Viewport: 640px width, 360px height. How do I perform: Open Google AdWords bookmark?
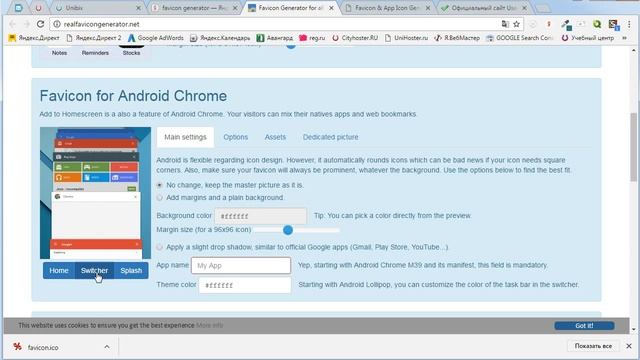click(156, 38)
